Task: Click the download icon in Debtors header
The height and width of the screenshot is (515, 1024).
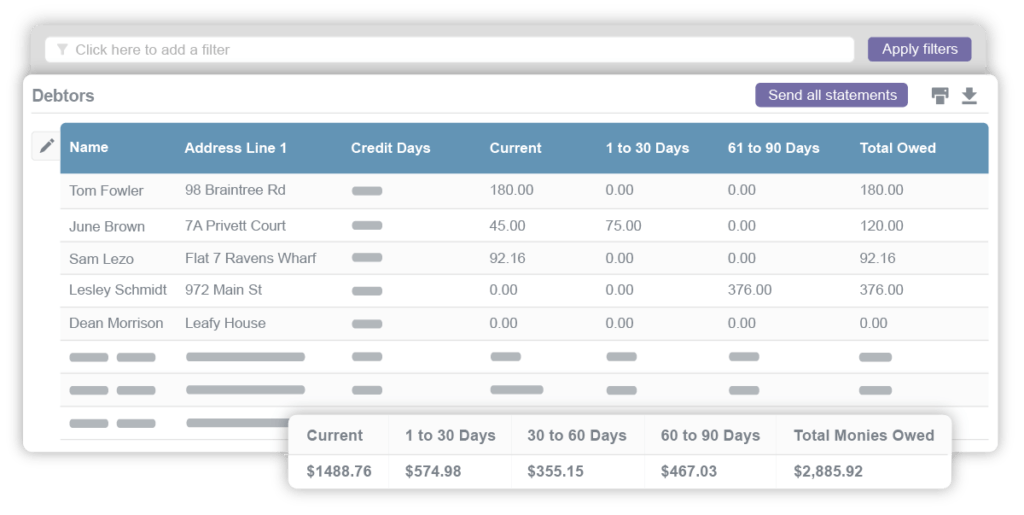Action: (969, 96)
